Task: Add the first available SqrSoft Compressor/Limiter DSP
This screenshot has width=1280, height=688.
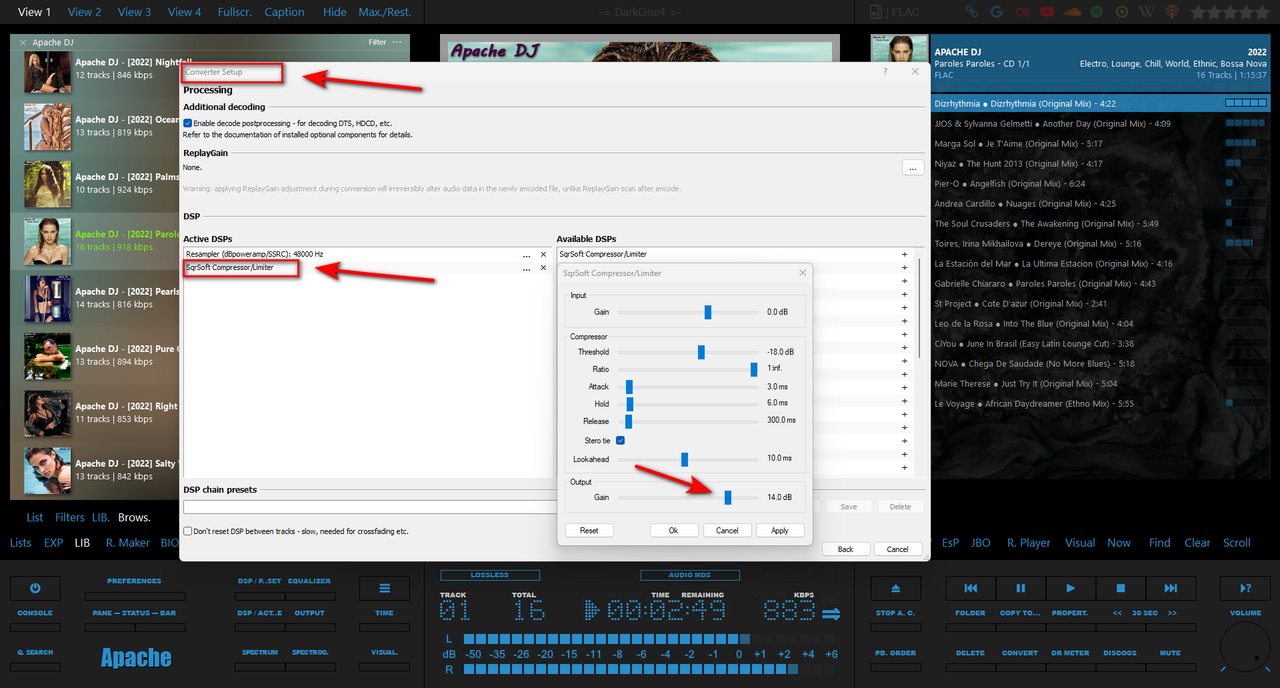Action: [904, 255]
